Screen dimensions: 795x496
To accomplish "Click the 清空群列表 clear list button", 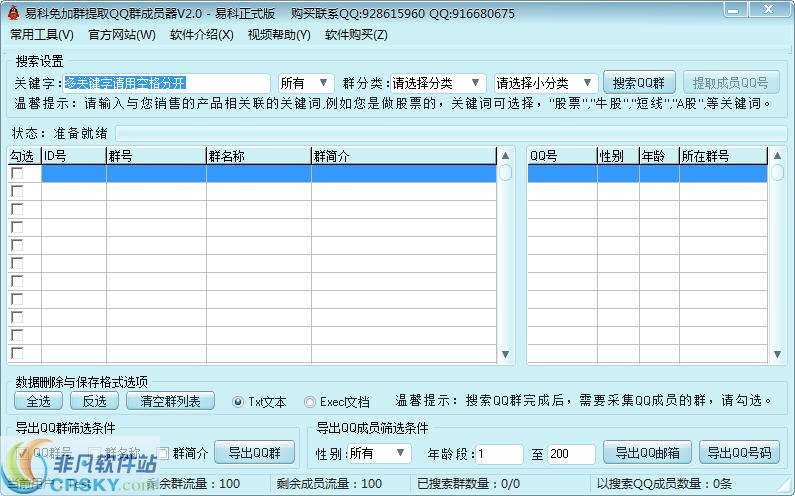I will (x=170, y=401).
